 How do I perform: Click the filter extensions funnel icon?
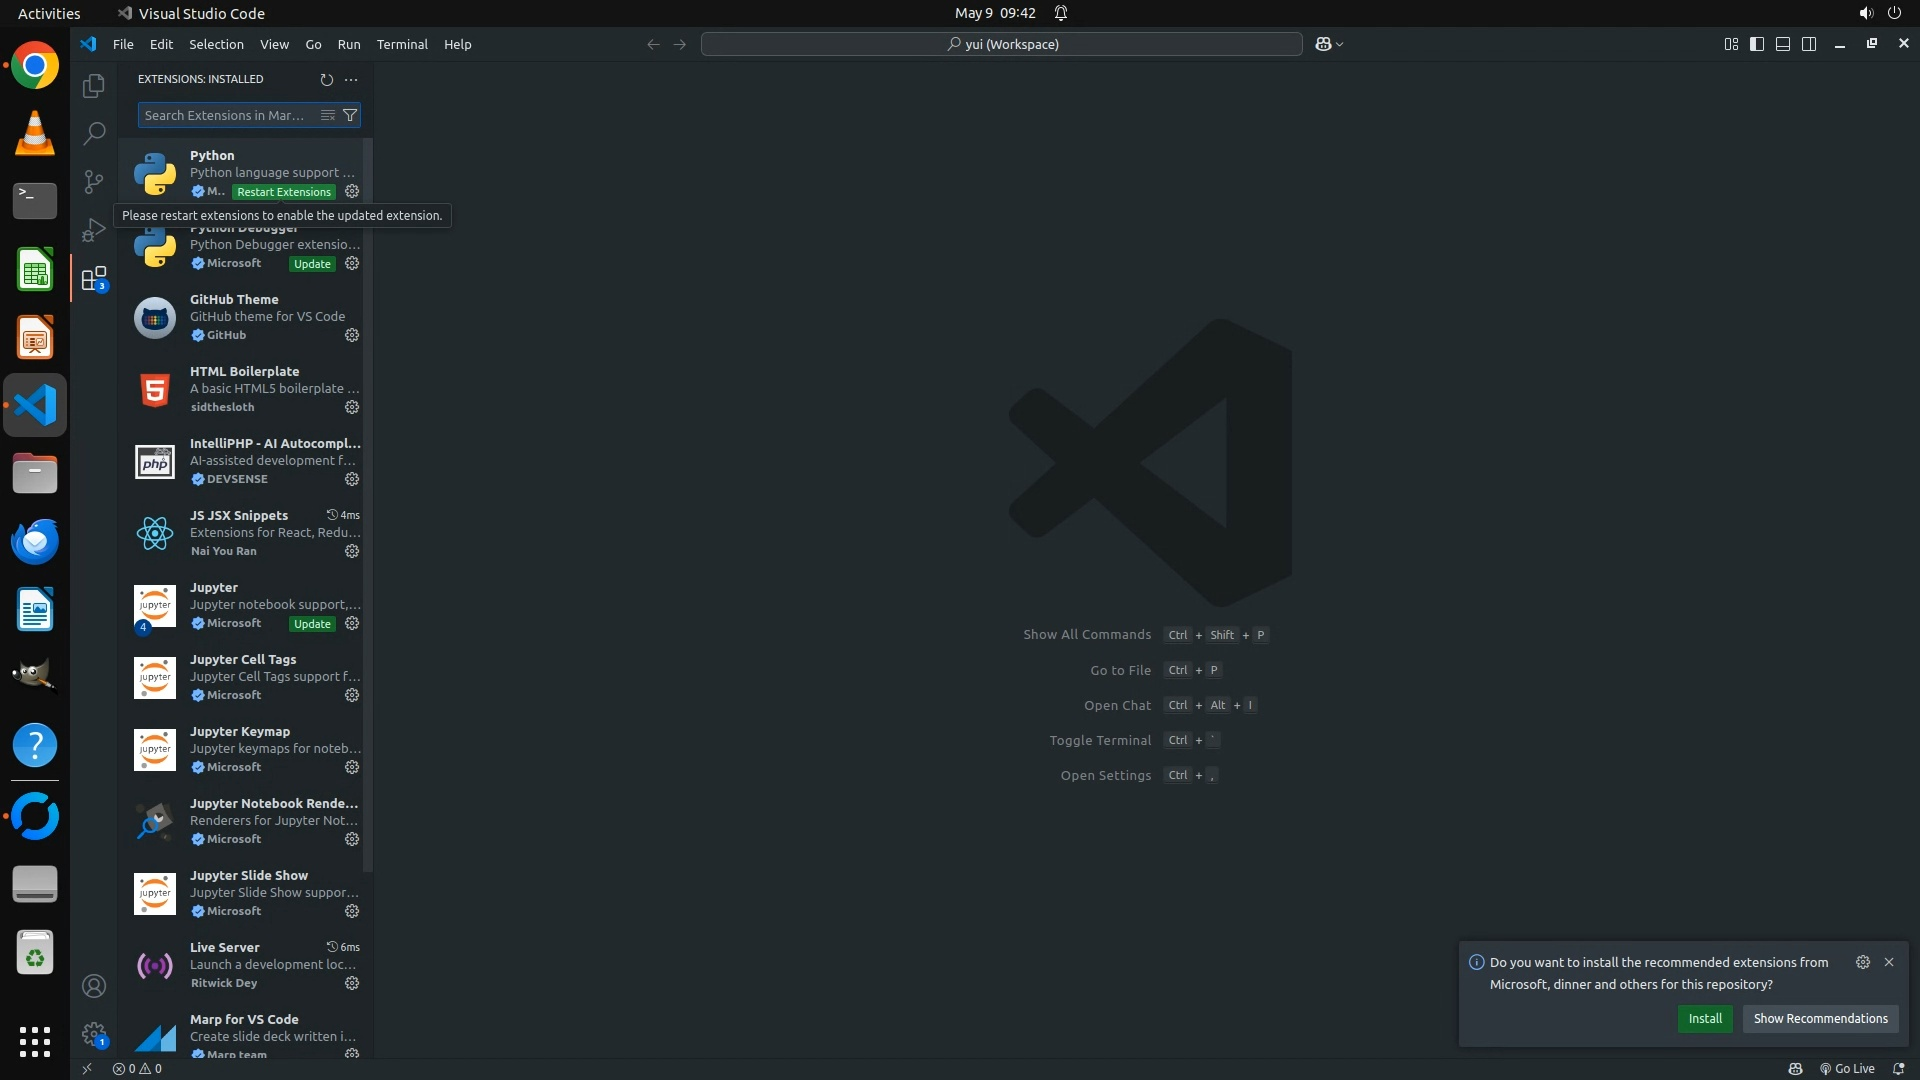(x=350, y=115)
